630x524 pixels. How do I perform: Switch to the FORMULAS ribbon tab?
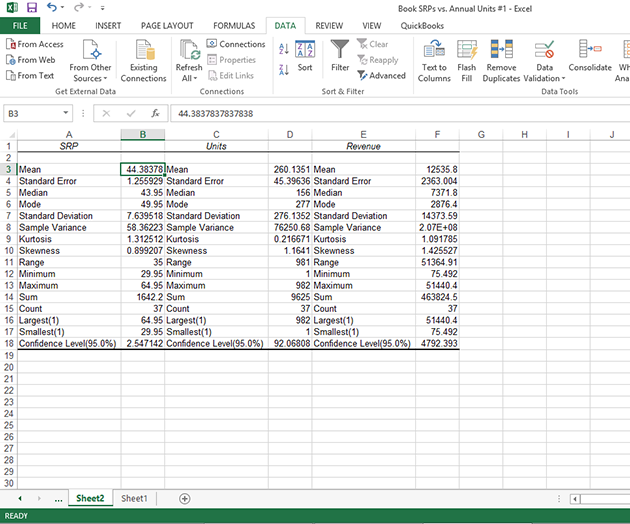[233, 25]
